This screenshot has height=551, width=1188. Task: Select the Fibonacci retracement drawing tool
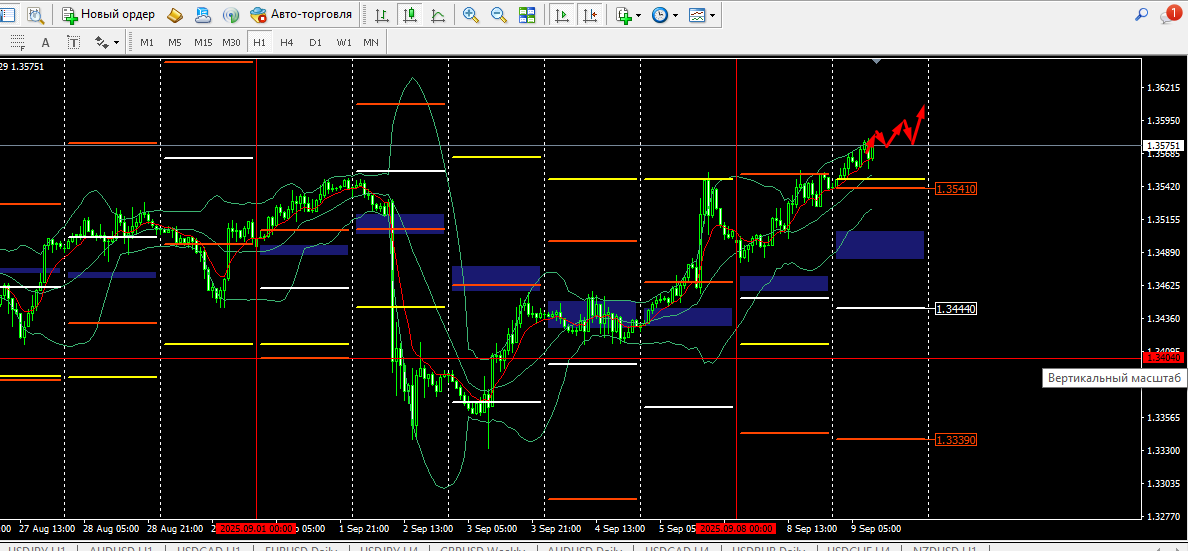(x=17, y=42)
